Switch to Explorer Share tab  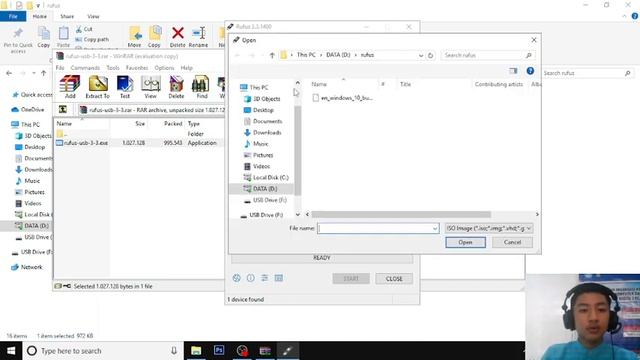[67, 16]
